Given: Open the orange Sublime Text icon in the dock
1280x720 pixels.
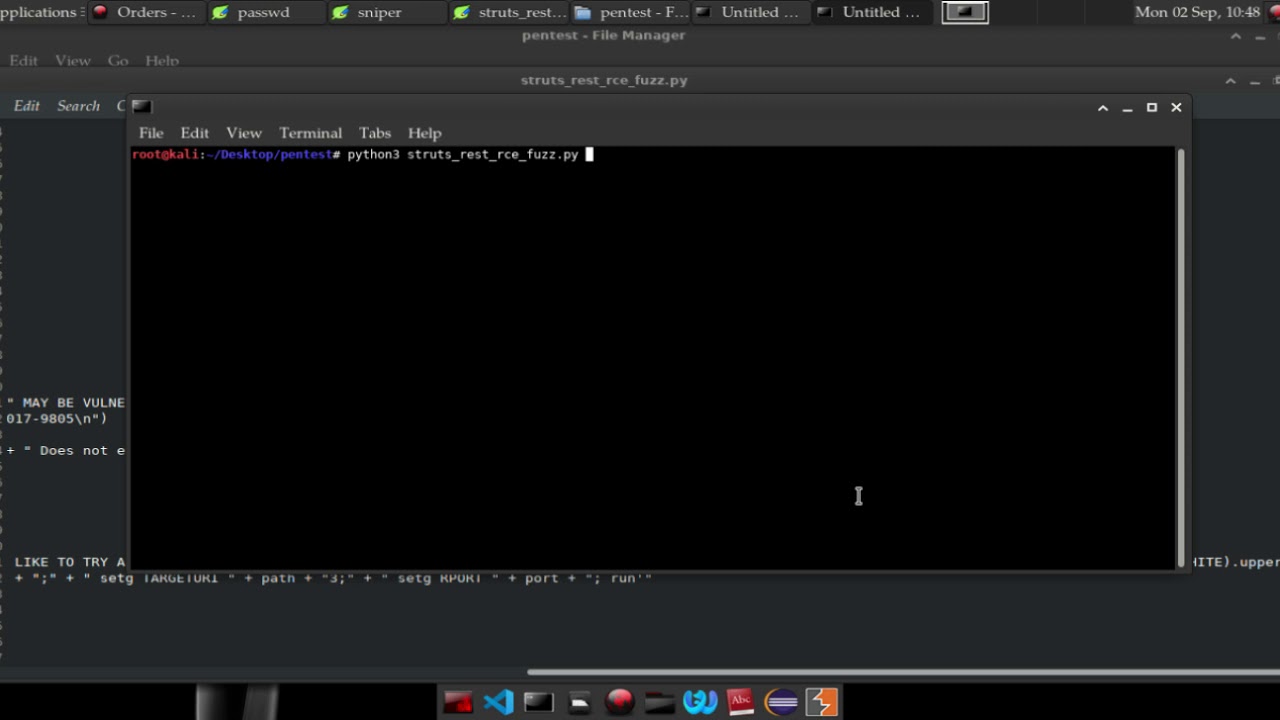Looking at the screenshot, I should coord(821,702).
